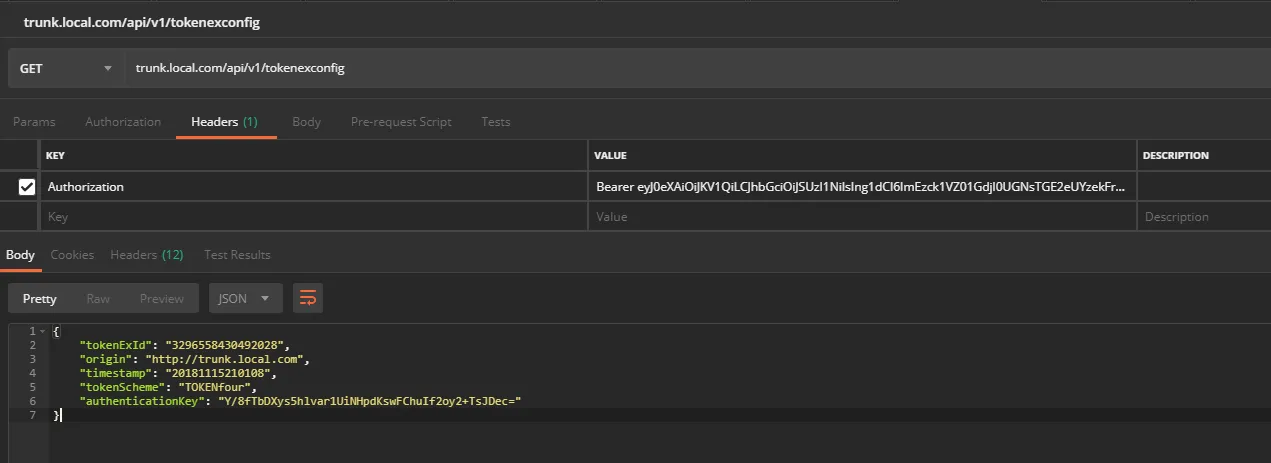This screenshot has height=463, width=1271.
Task: Select the Raw response view
Action: [x=98, y=298]
